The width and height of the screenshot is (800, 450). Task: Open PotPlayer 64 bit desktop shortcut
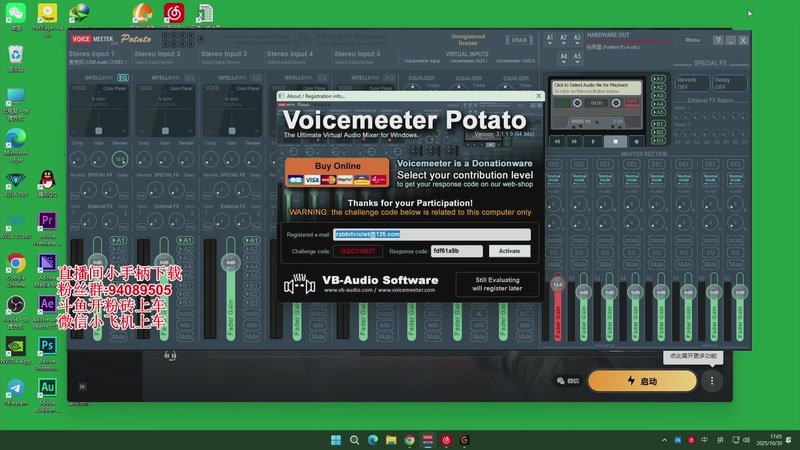point(47,19)
